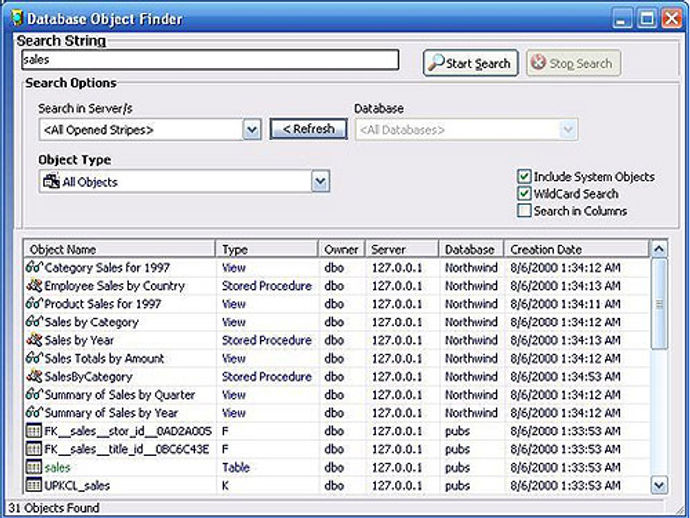Select the green sales table name
Image resolution: width=690 pixels, height=518 pixels.
click(x=57, y=467)
